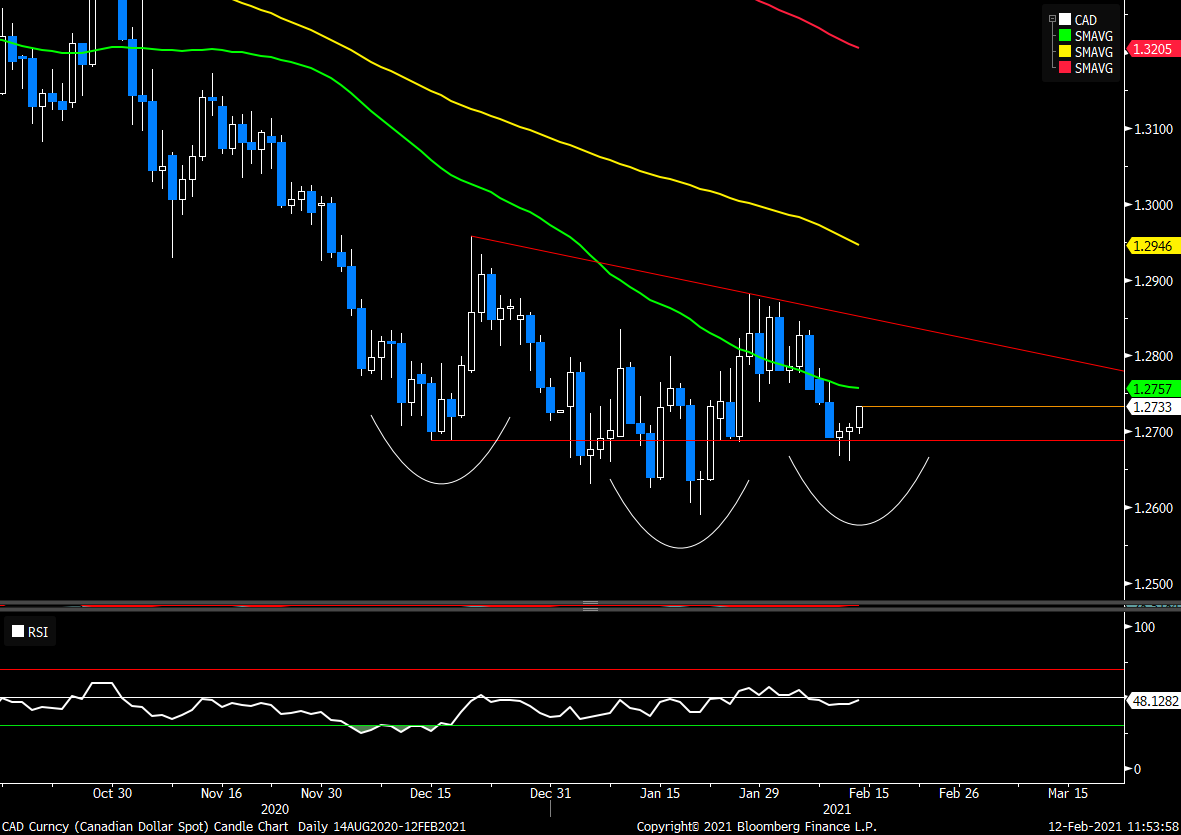Image resolution: width=1181 pixels, height=835 pixels.
Task: Select the orange horizontal last-price line
Action: (993, 407)
